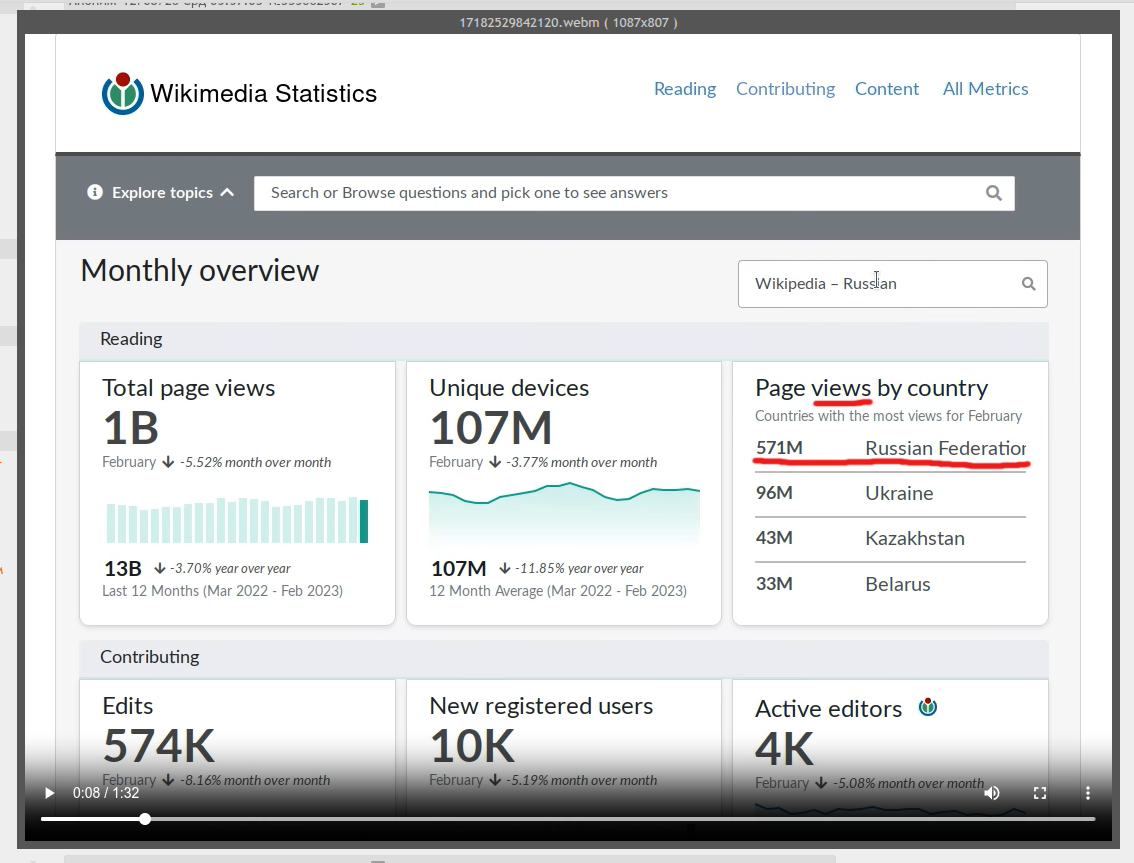Viewport: 1134px width, 863px height.
Task: Click the search icon in the Wikipedia – Russian box
Action: pyautogui.click(x=1028, y=284)
